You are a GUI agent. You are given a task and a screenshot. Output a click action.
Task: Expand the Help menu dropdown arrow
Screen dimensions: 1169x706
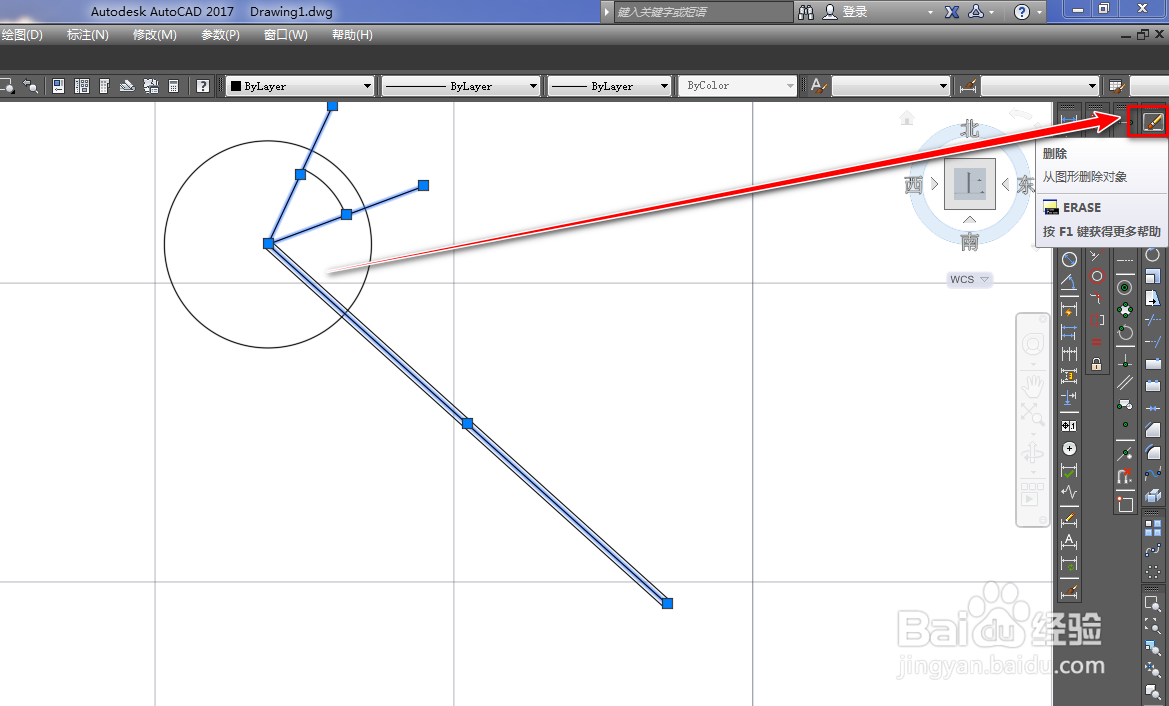(1039, 13)
